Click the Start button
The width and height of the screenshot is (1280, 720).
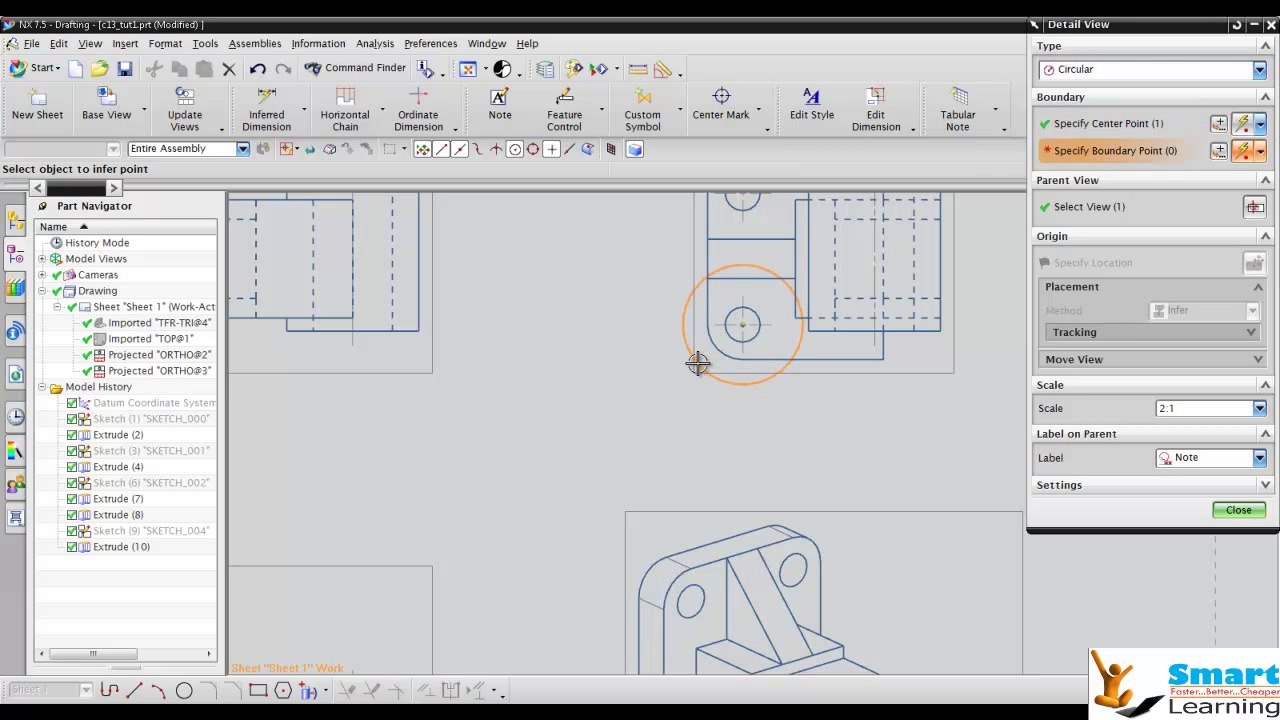[x=34, y=68]
